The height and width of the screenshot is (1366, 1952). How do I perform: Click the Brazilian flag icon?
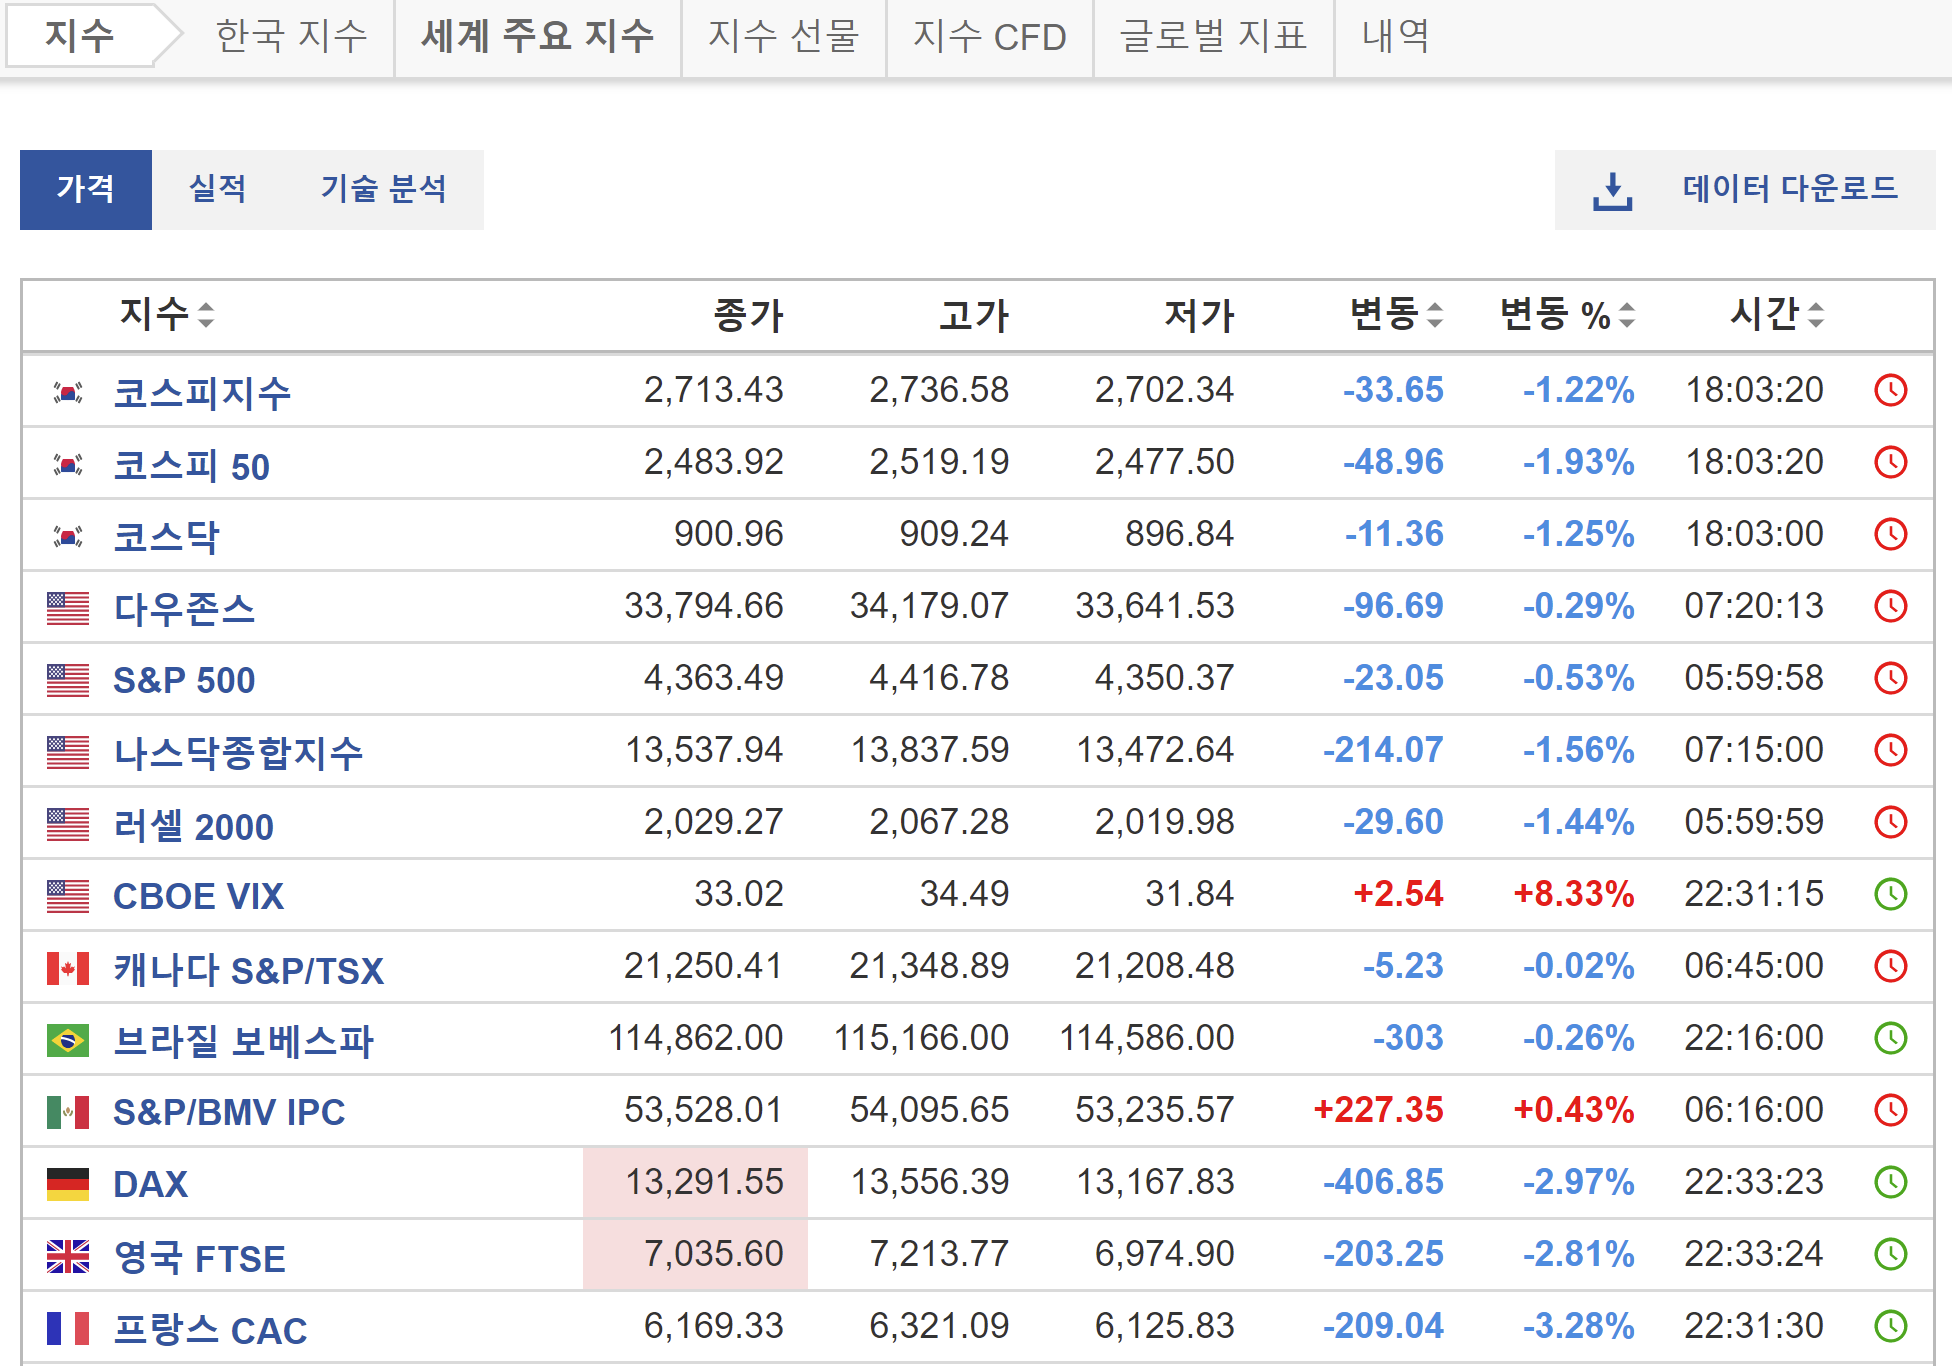(x=68, y=1040)
